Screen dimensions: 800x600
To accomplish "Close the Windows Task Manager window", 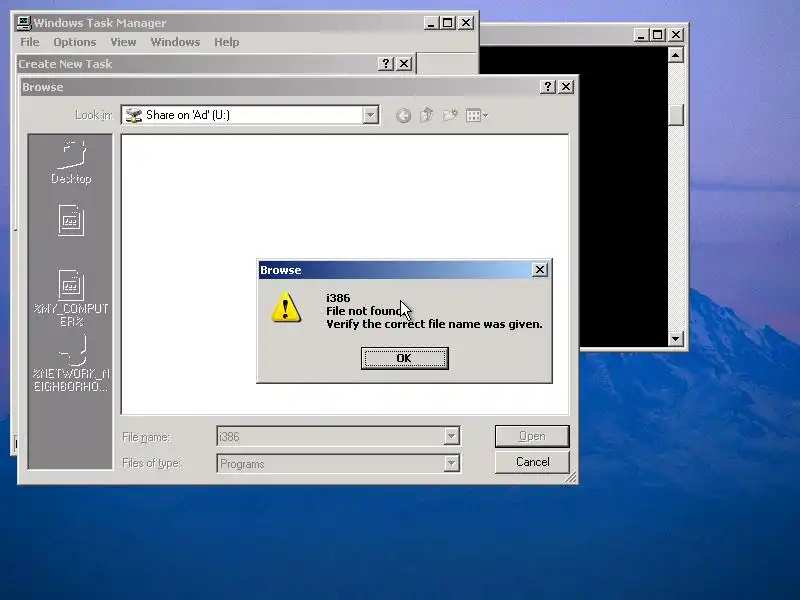I will point(466,23).
